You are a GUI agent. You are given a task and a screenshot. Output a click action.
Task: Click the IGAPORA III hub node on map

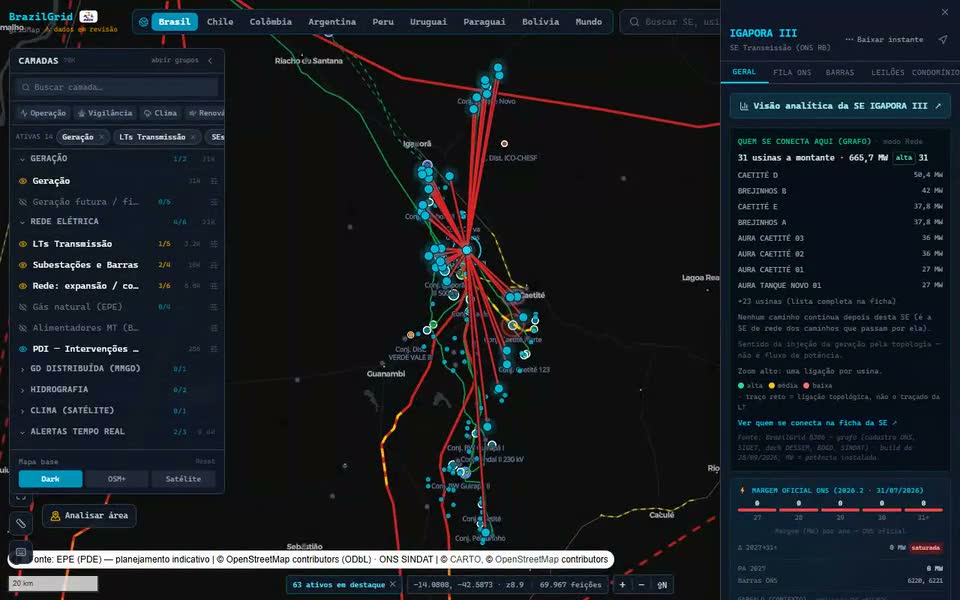point(467,250)
